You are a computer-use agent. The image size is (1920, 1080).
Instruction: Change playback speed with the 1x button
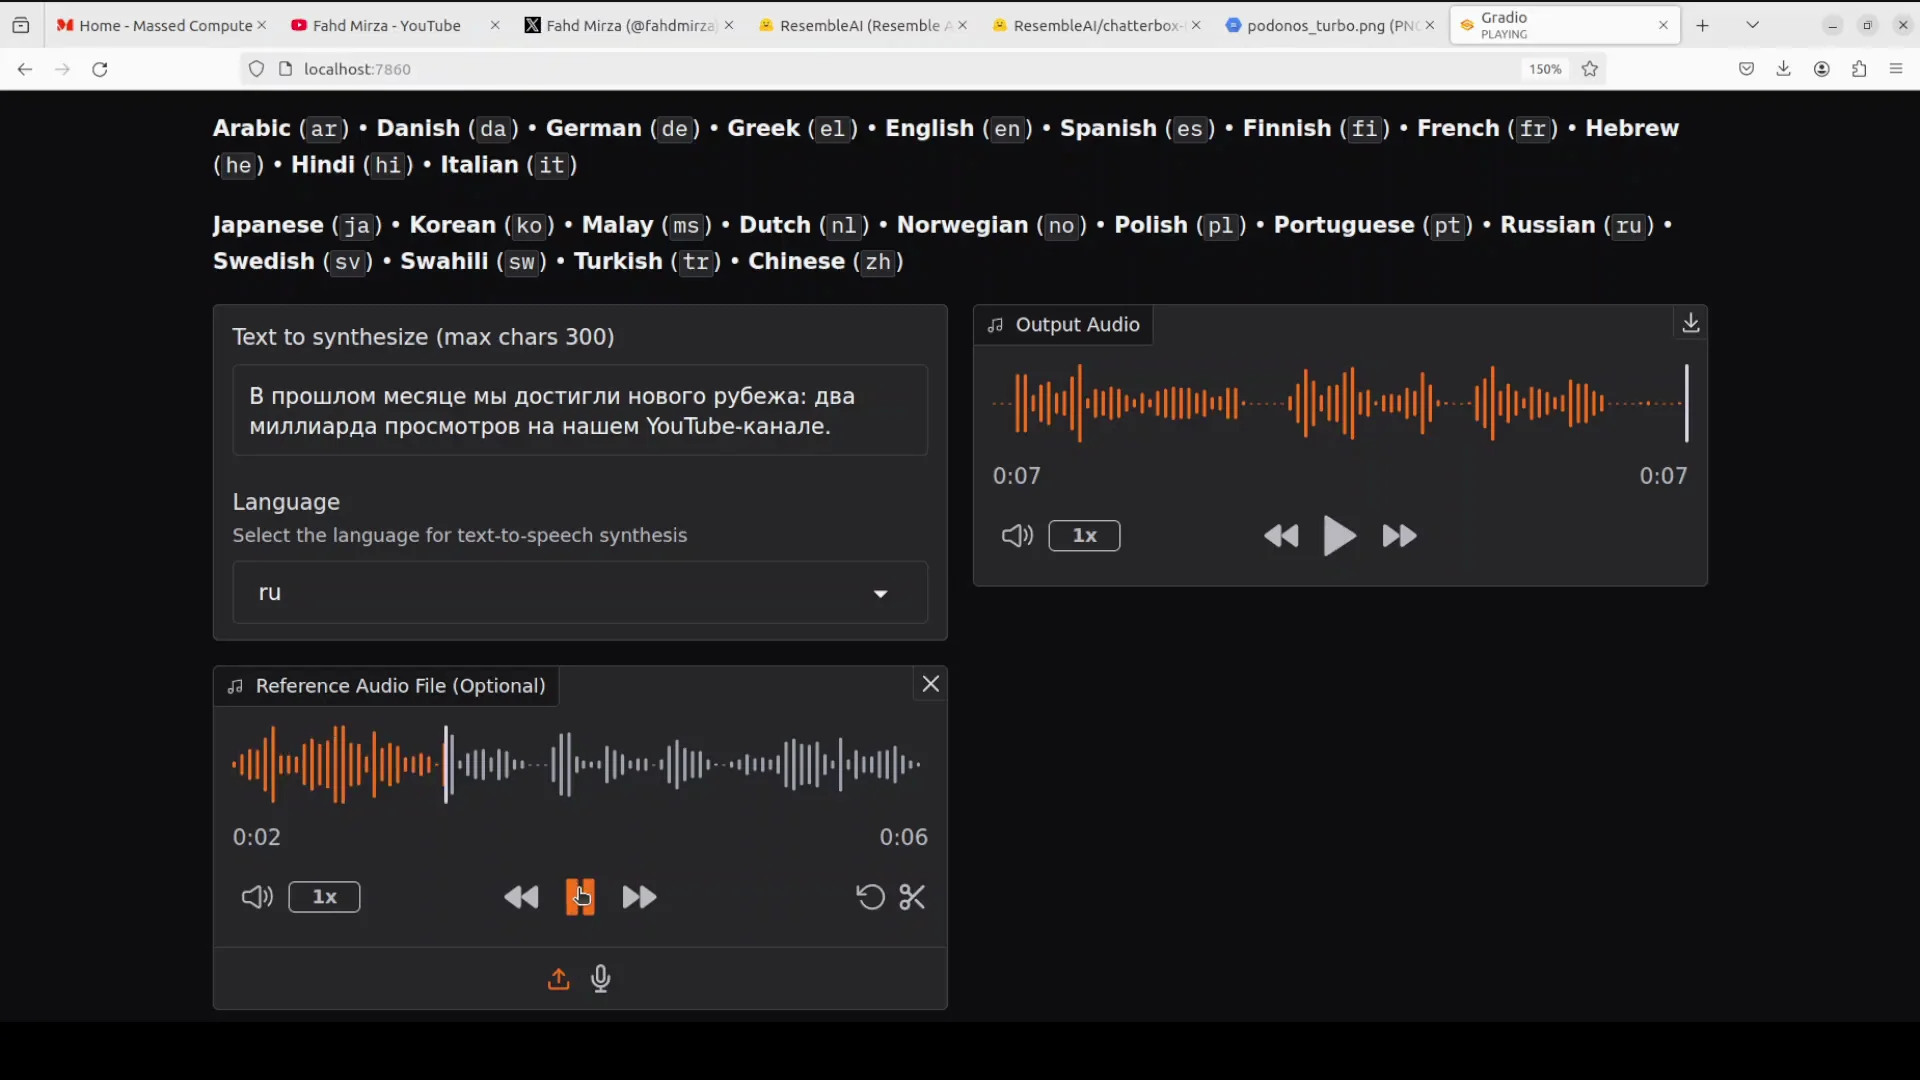[x=323, y=897]
